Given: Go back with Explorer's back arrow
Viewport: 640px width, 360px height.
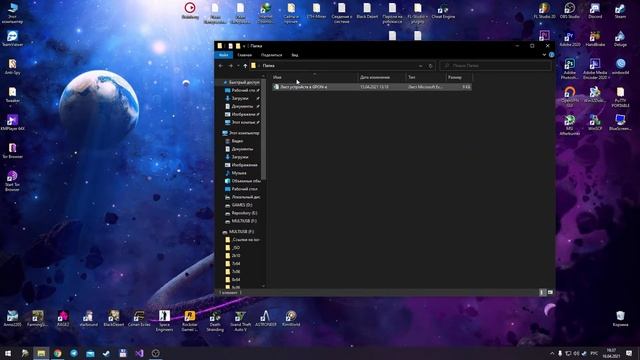Looking at the screenshot, I should (x=221, y=66).
